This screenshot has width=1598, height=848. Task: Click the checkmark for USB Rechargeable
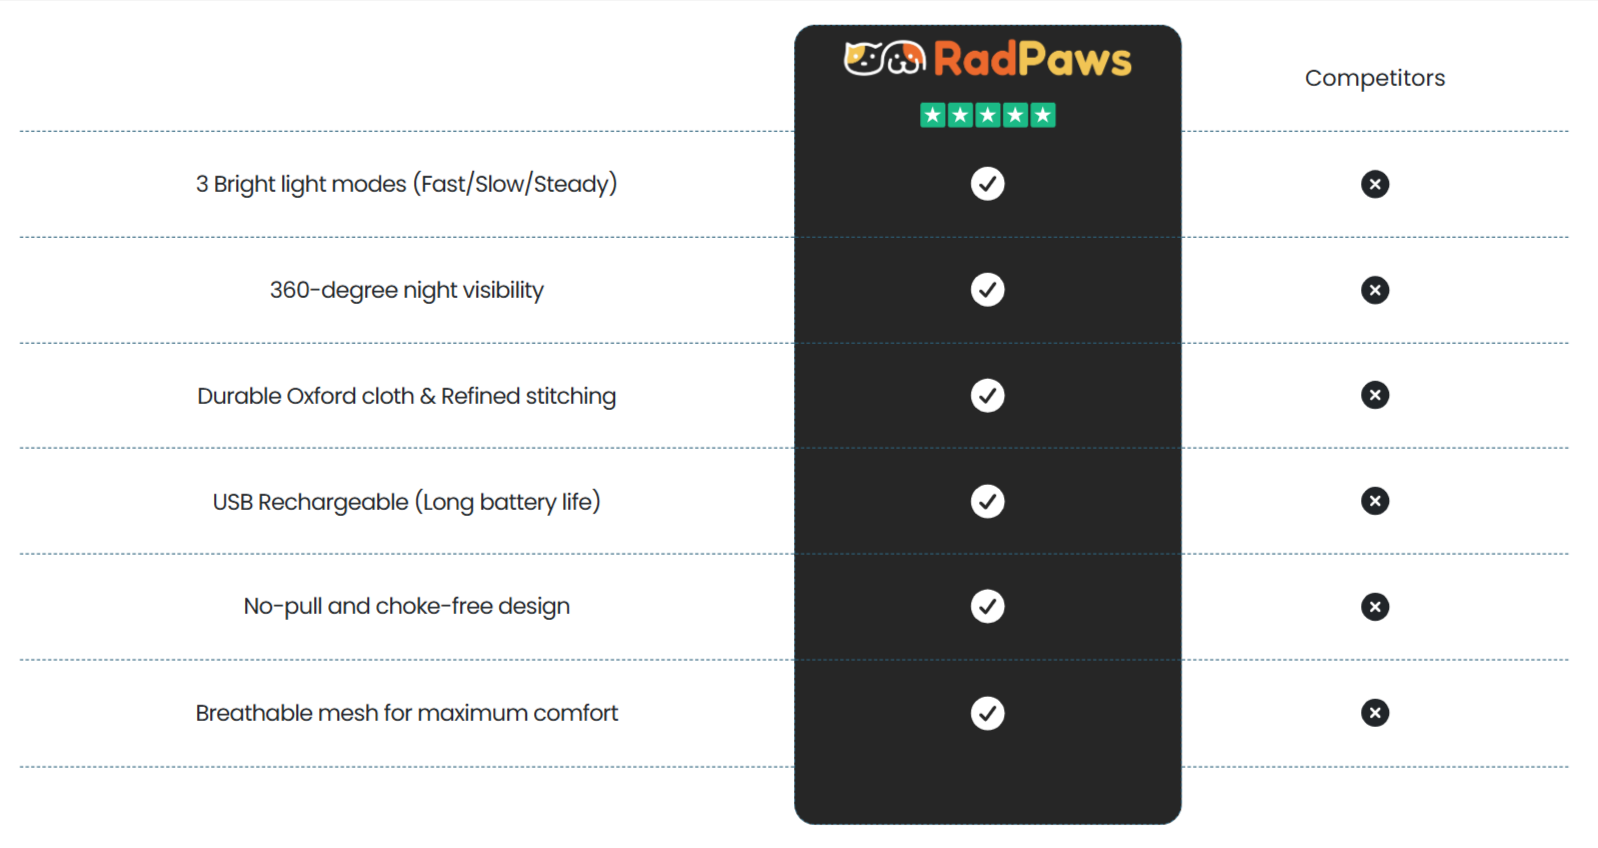(x=987, y=501)
